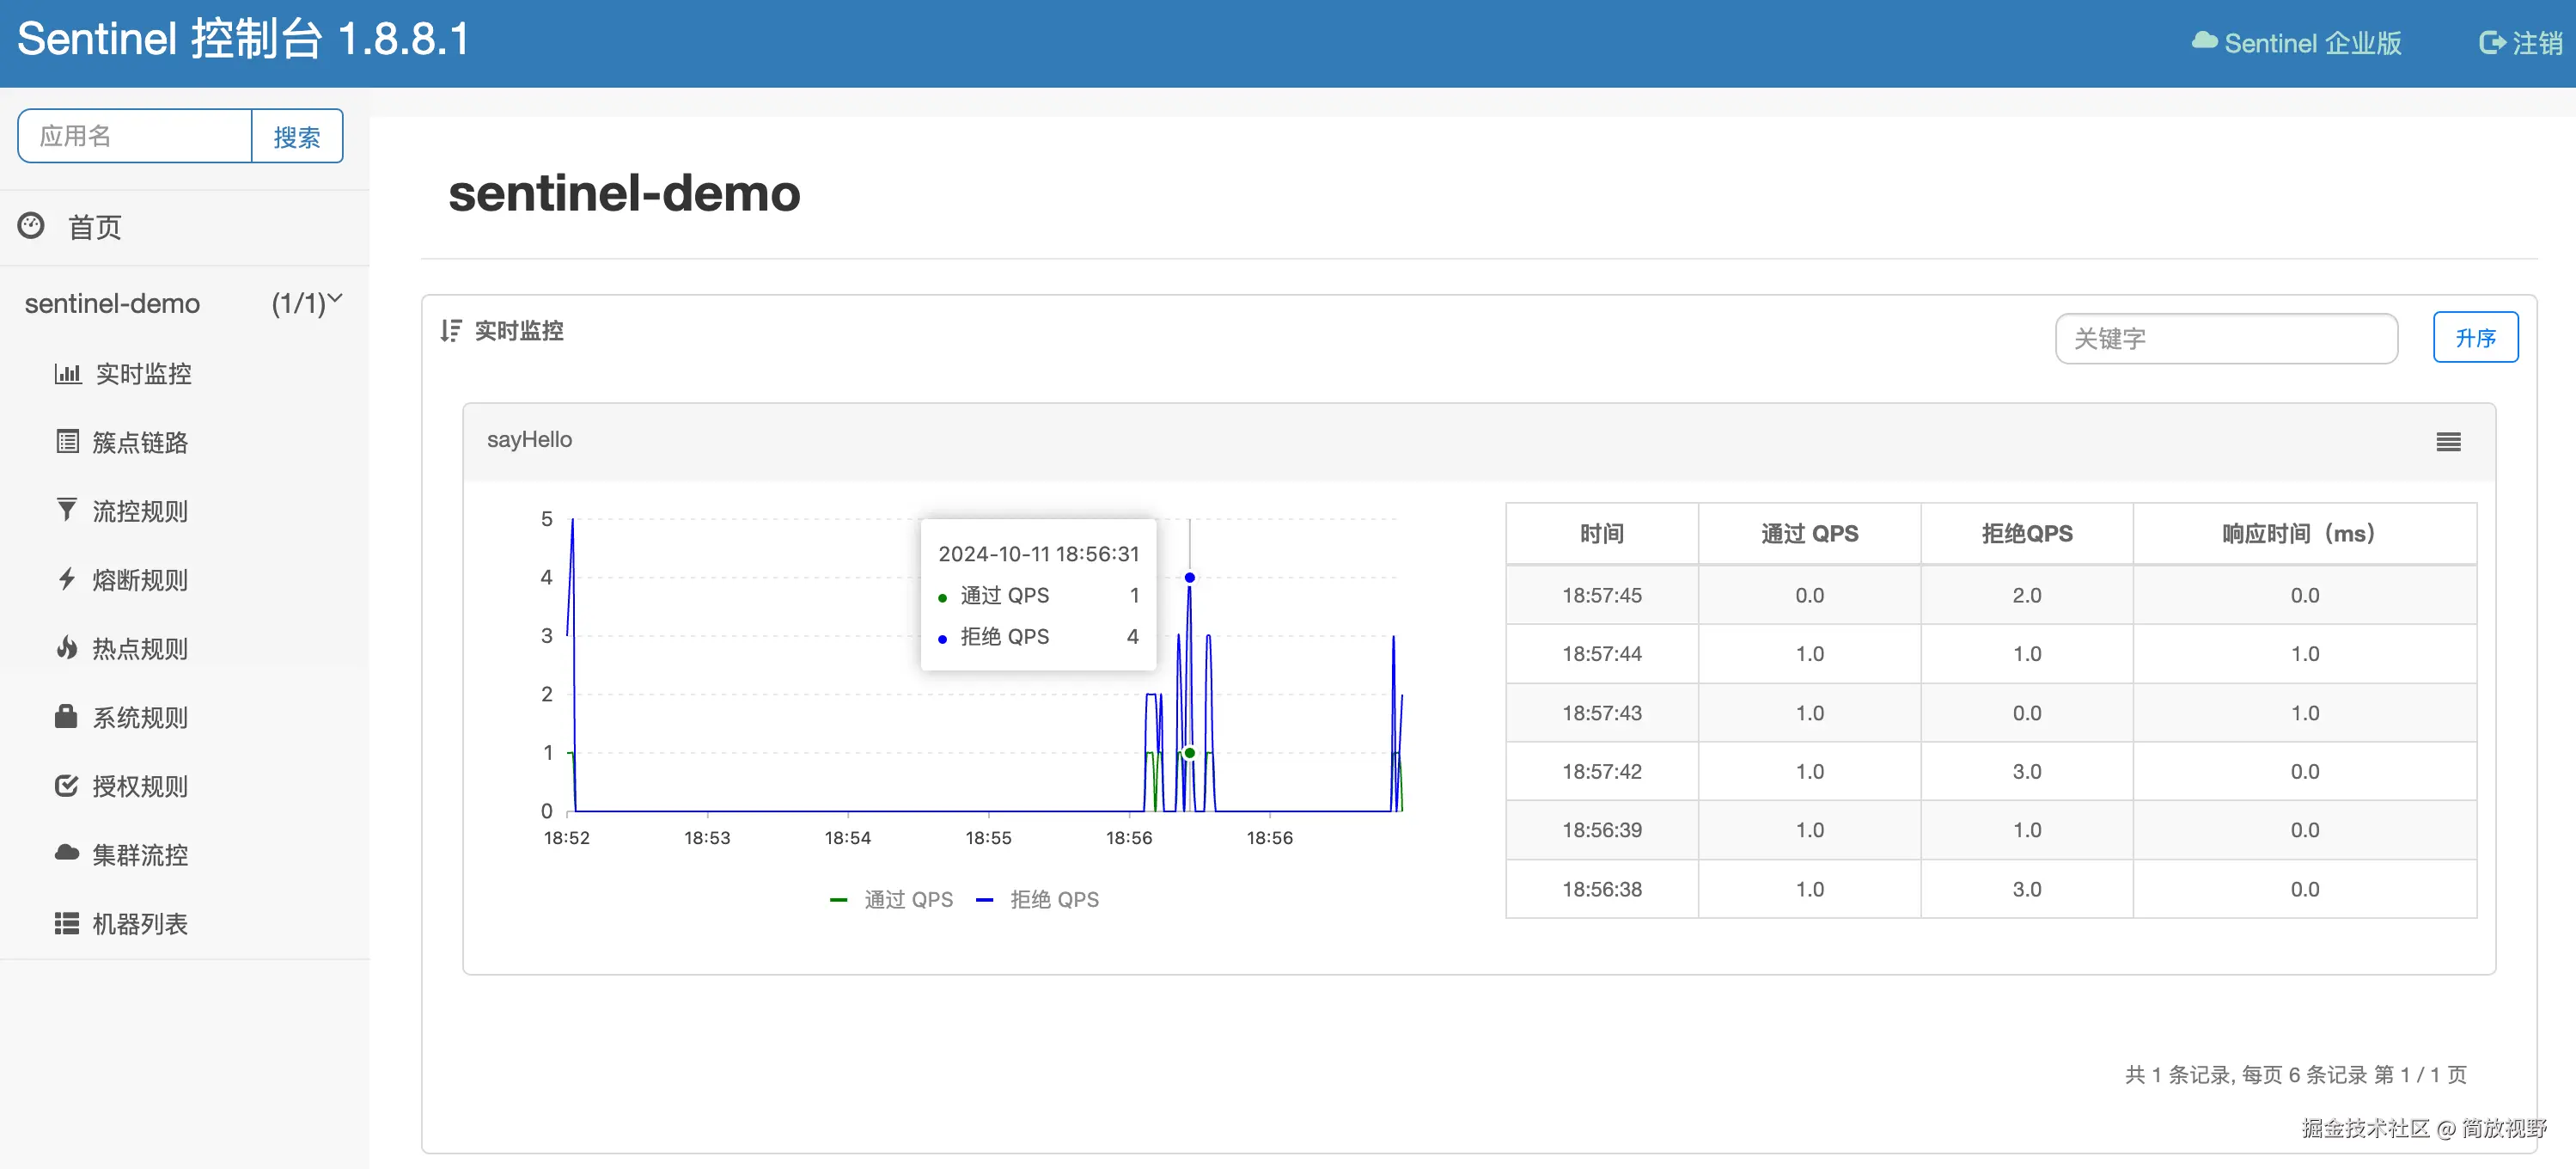Click the 升序 sort order button

pyautogui.click(x=2475, y=338)
